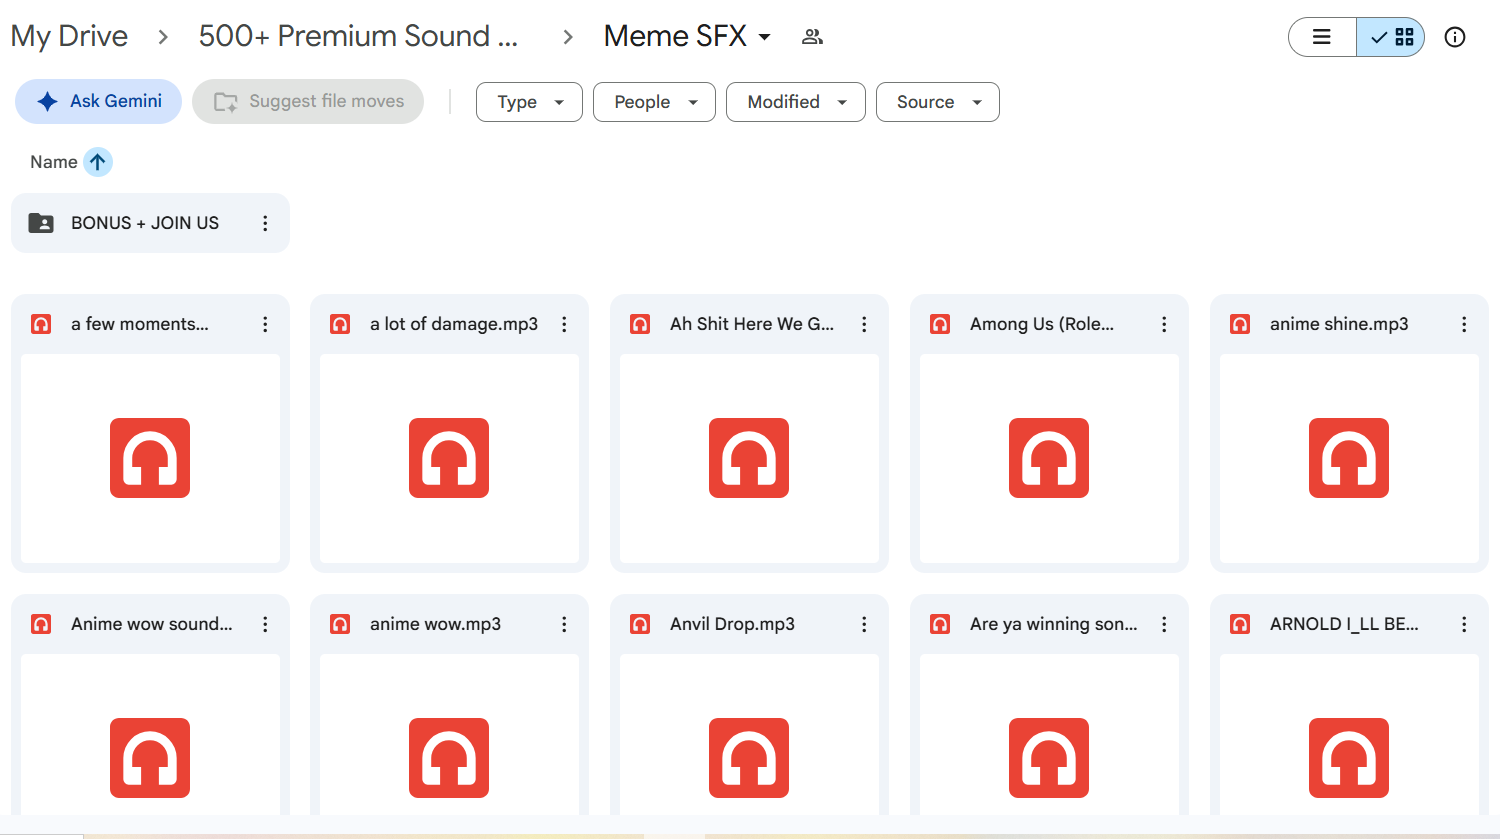Viewport: 1500px width, 839px height.
Task: Click small audio icon of a lot of damage.mp3
Action: [x=340, y=324]
